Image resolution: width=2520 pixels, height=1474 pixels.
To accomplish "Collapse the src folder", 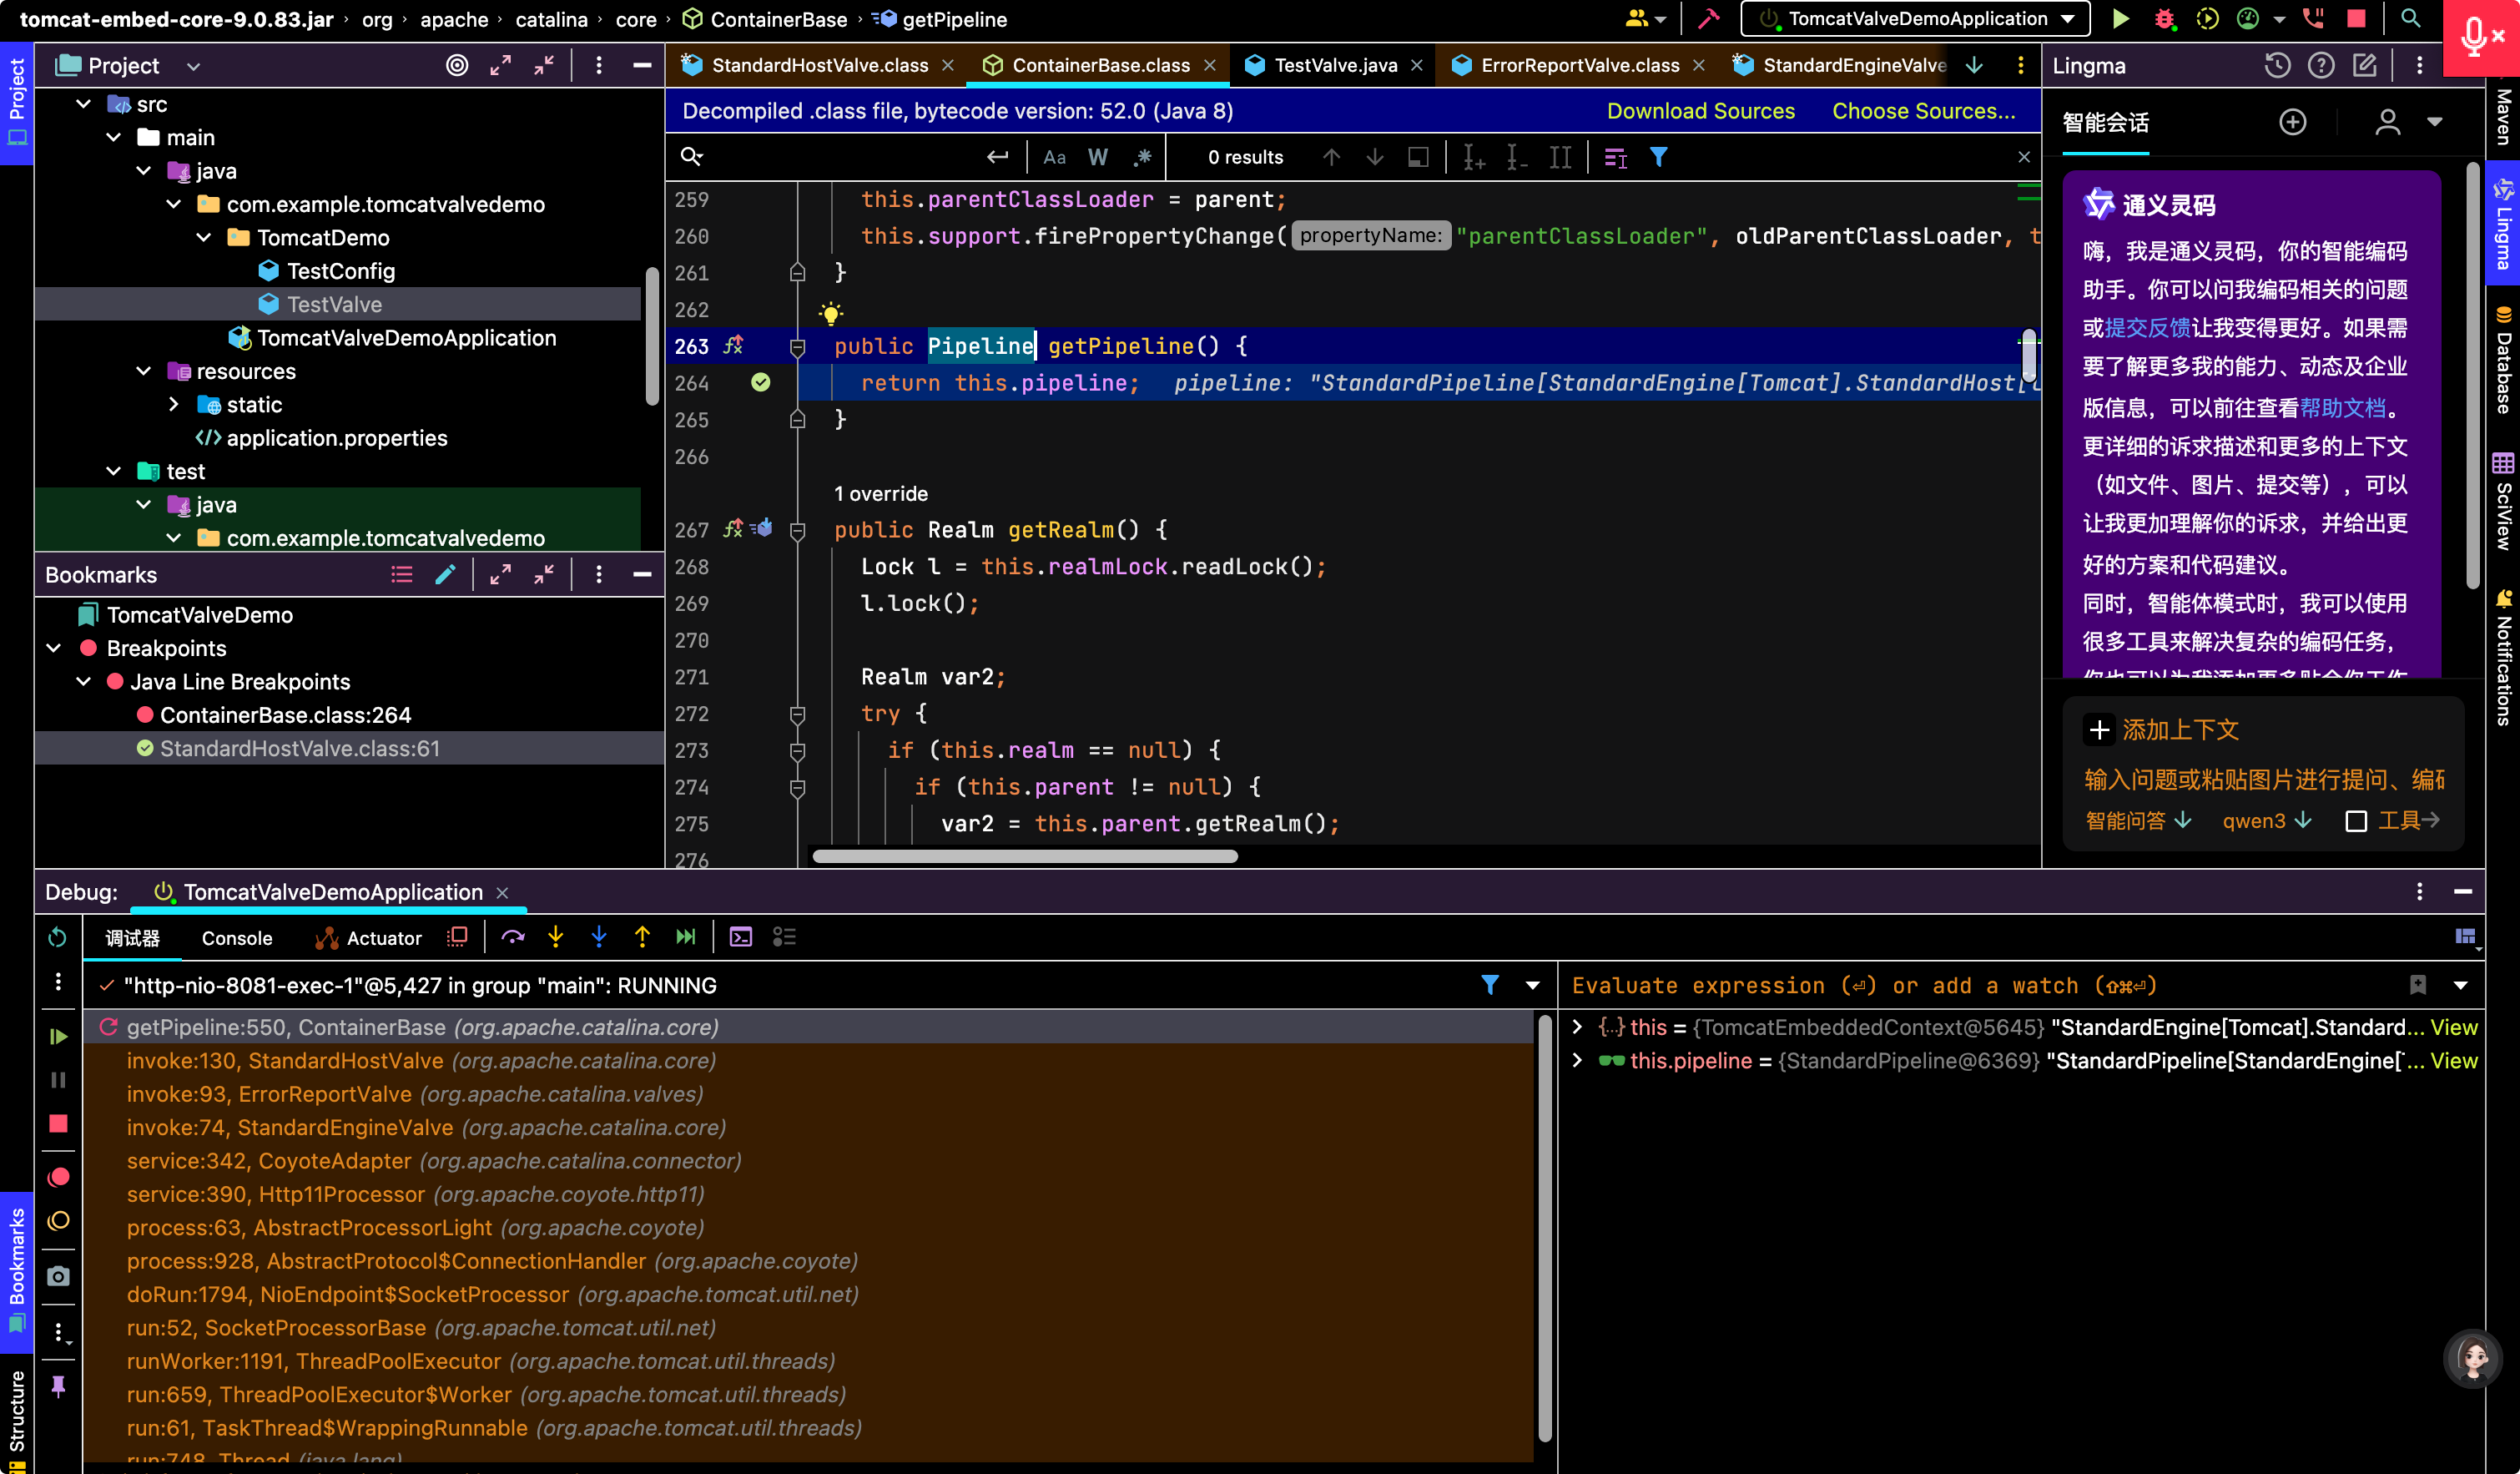I will point(84,104).
